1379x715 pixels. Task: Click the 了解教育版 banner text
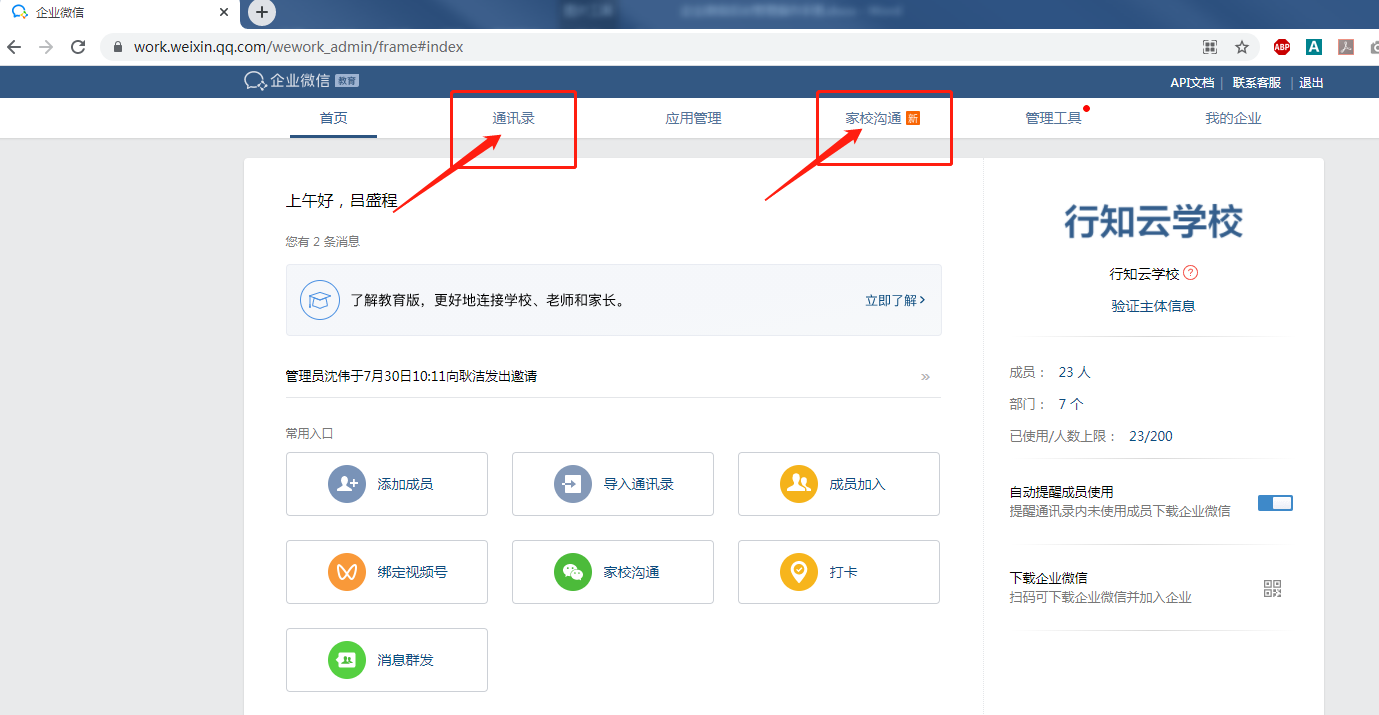click(x=488, y=300)
